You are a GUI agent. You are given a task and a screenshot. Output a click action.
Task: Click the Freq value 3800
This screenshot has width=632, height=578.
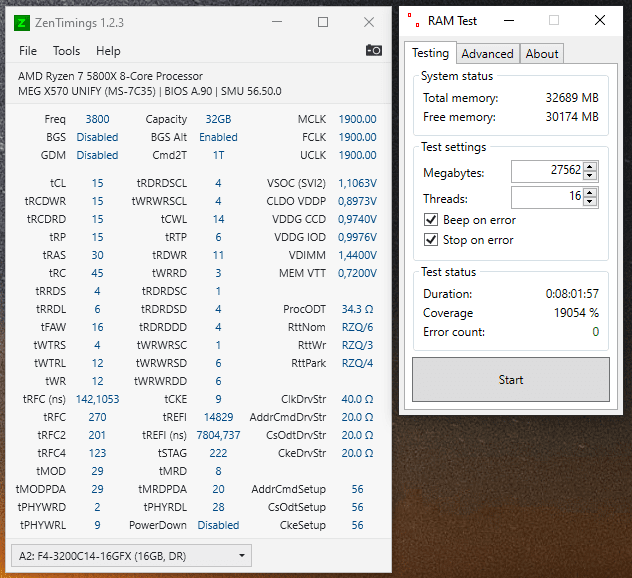pyautogui.click(x=97, y=119)
